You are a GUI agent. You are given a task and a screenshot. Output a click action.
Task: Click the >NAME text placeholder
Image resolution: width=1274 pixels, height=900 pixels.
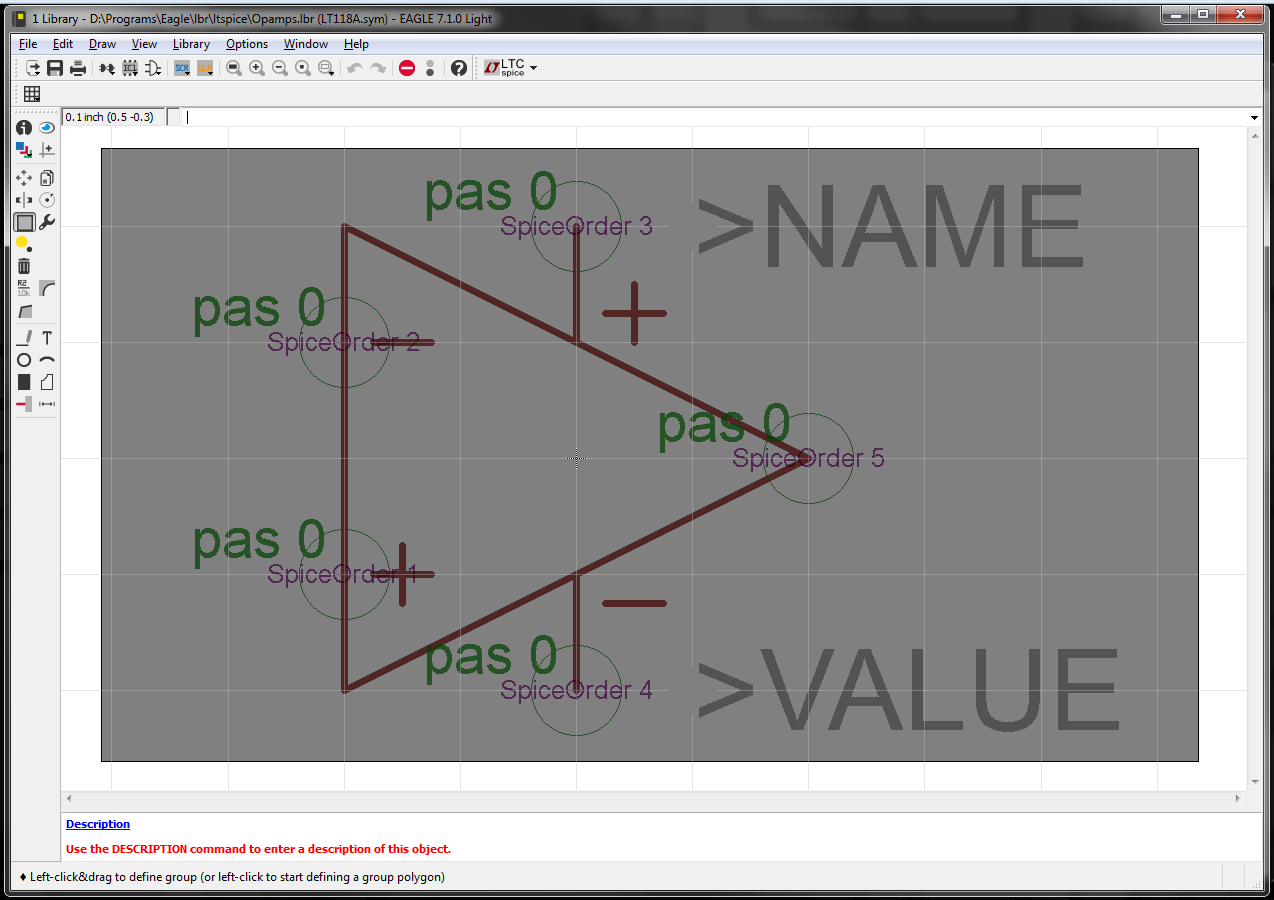[x=890, y=228]
